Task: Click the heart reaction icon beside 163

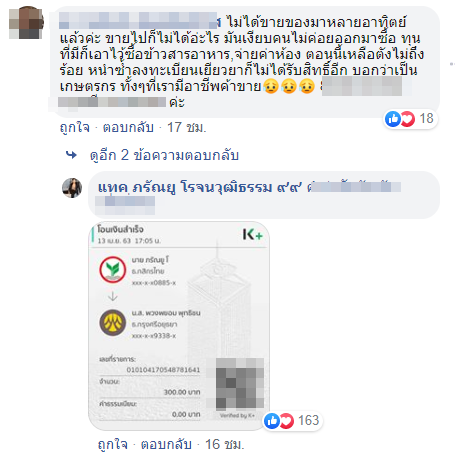Action: tap(286, 421)
